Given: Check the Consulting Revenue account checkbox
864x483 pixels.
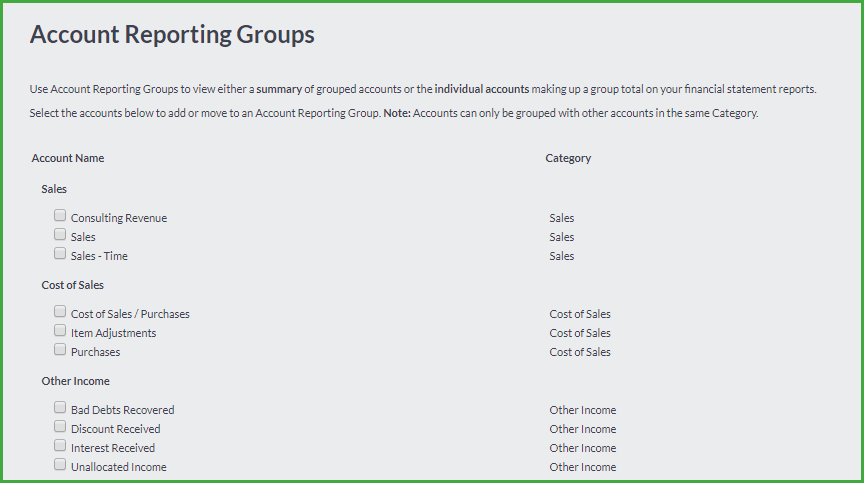Looking at the screenshot, I should coord(60,215).
